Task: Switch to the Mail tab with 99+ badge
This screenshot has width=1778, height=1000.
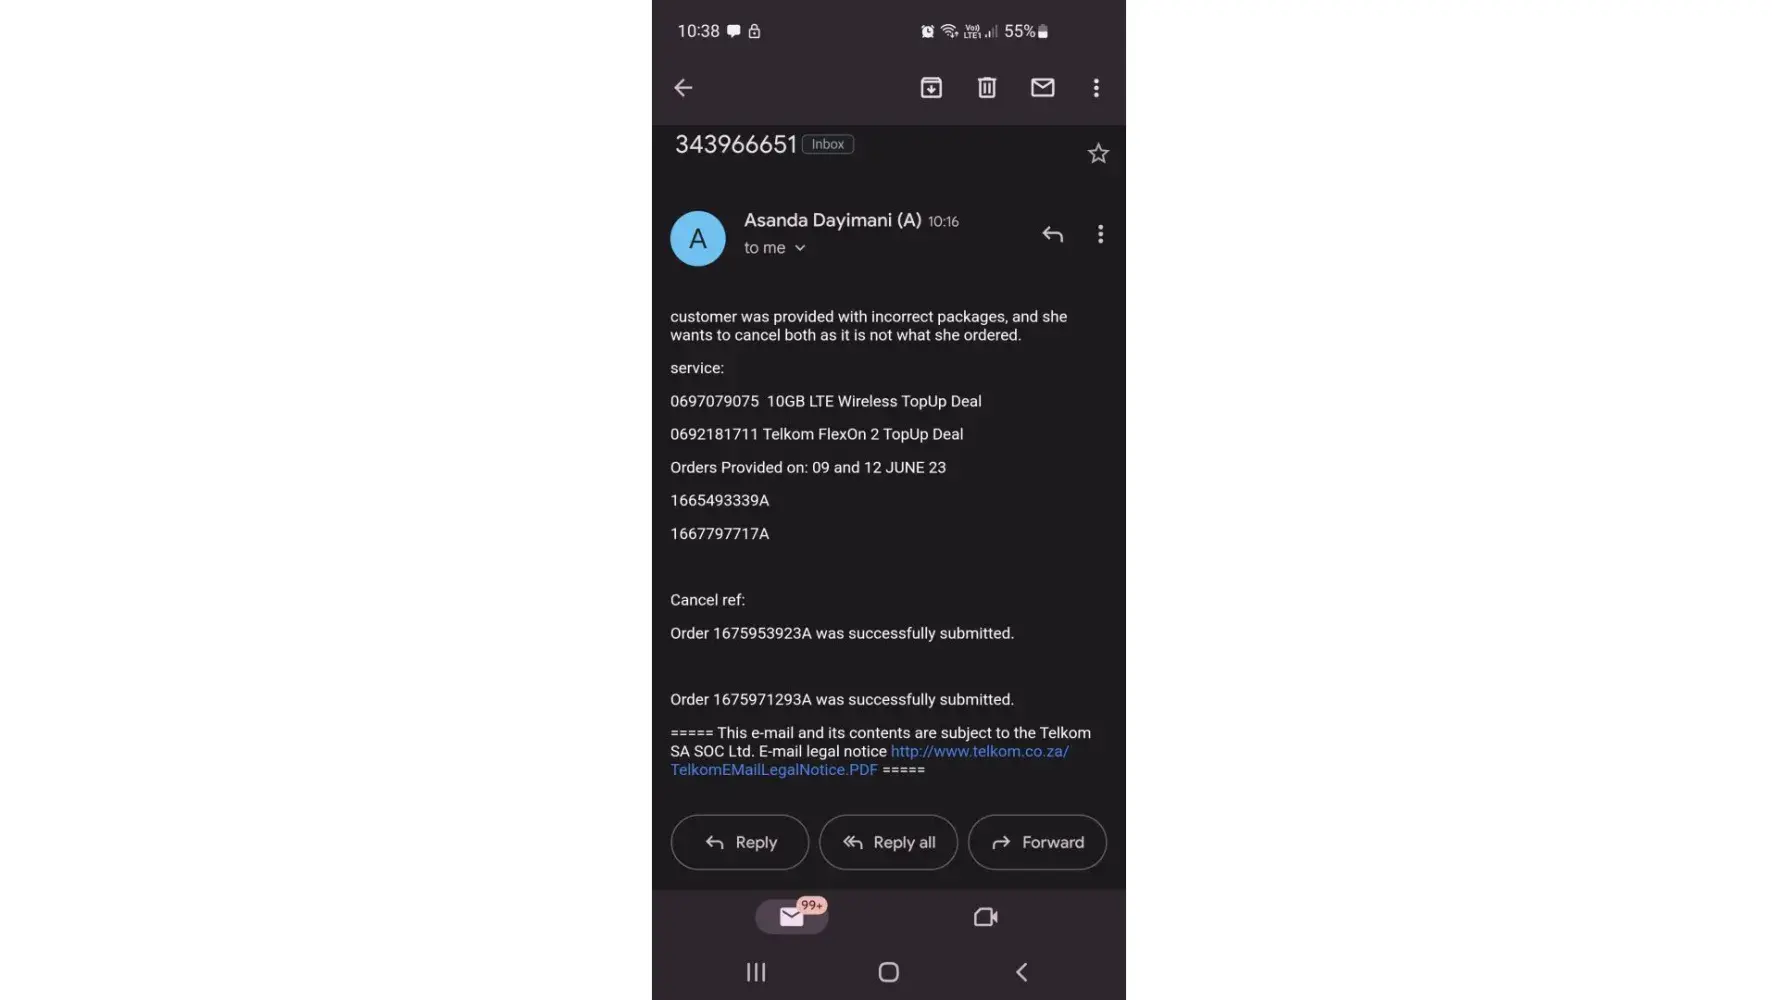Action: coord(792,916)
